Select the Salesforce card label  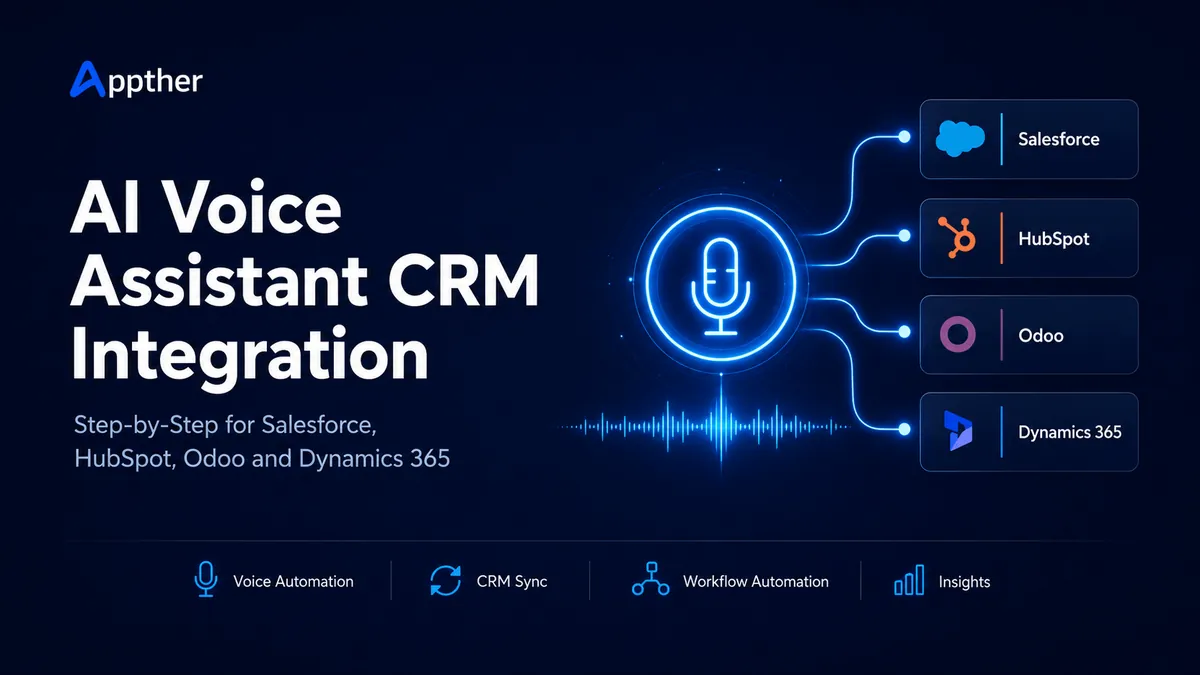pos(1059,139)
